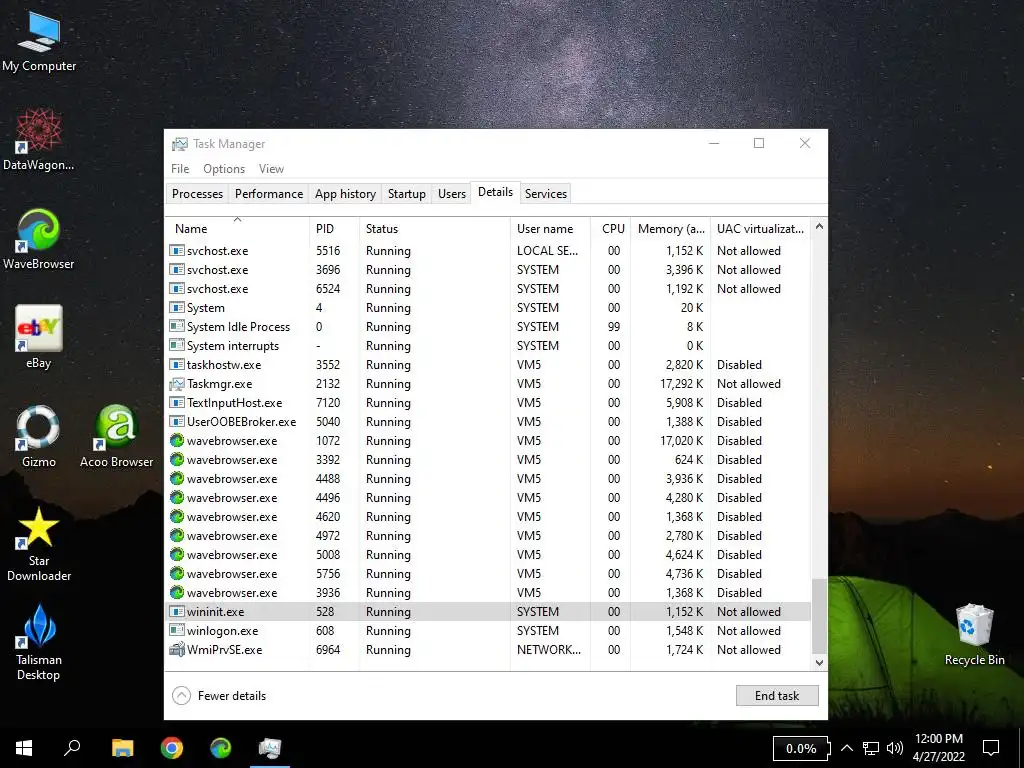Open the View menu

pyautogui.click(x=271, y=168)
